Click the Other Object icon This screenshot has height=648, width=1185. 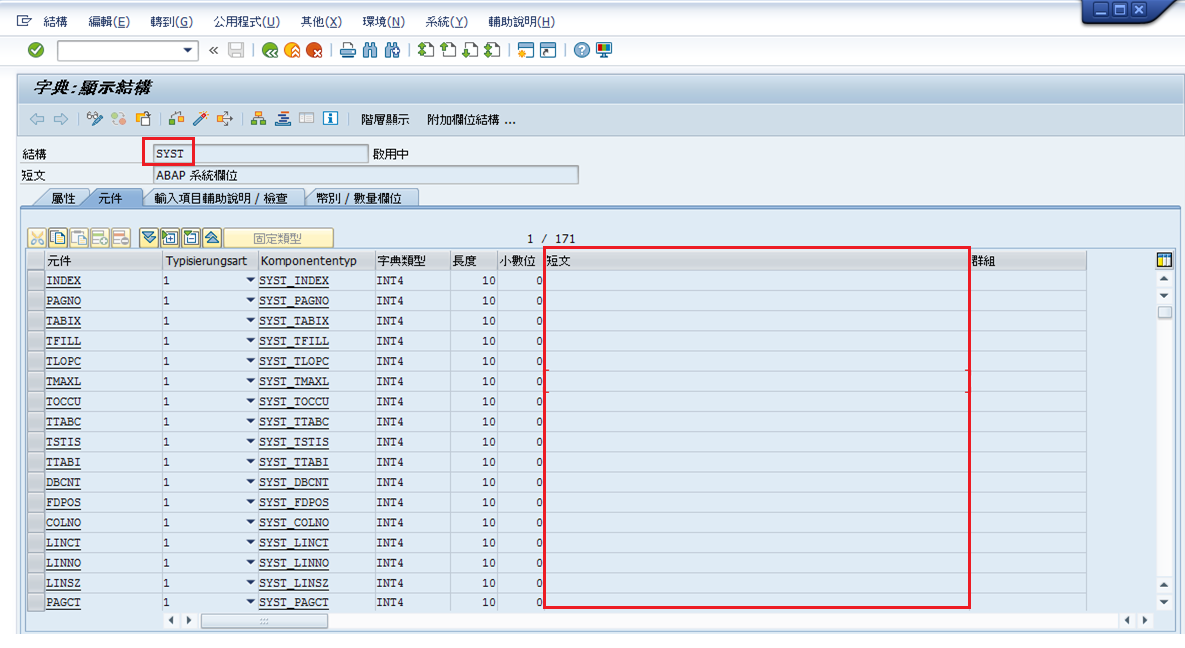click(143, 119)
